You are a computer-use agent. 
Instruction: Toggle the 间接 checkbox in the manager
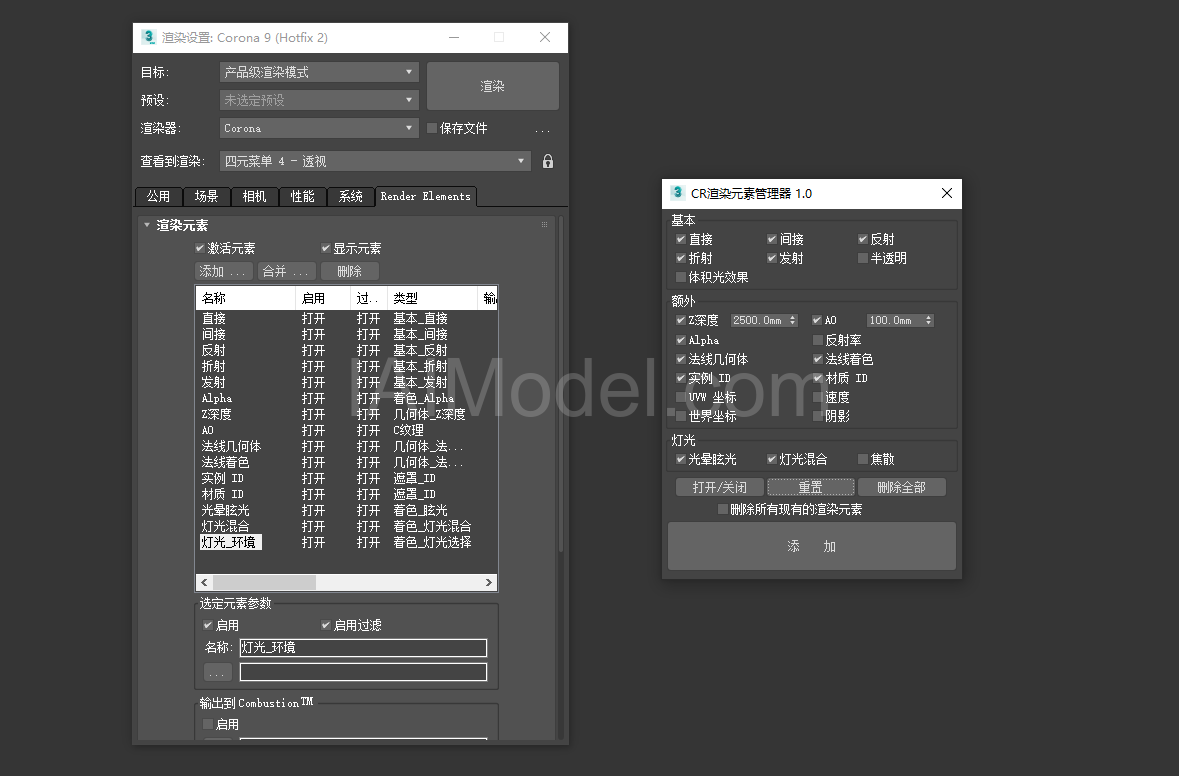pos(772,239)
